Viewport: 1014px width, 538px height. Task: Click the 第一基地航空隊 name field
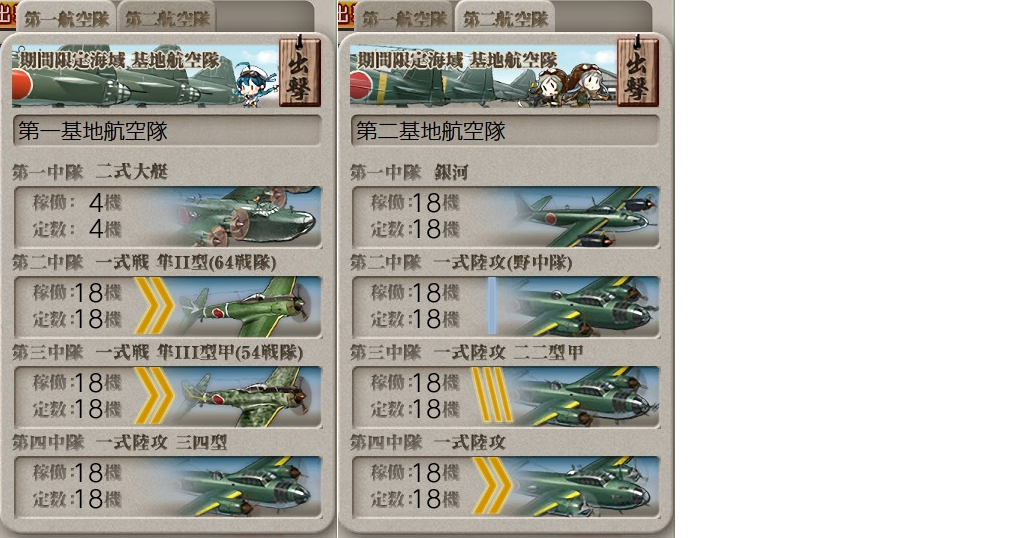coord(167,131)
